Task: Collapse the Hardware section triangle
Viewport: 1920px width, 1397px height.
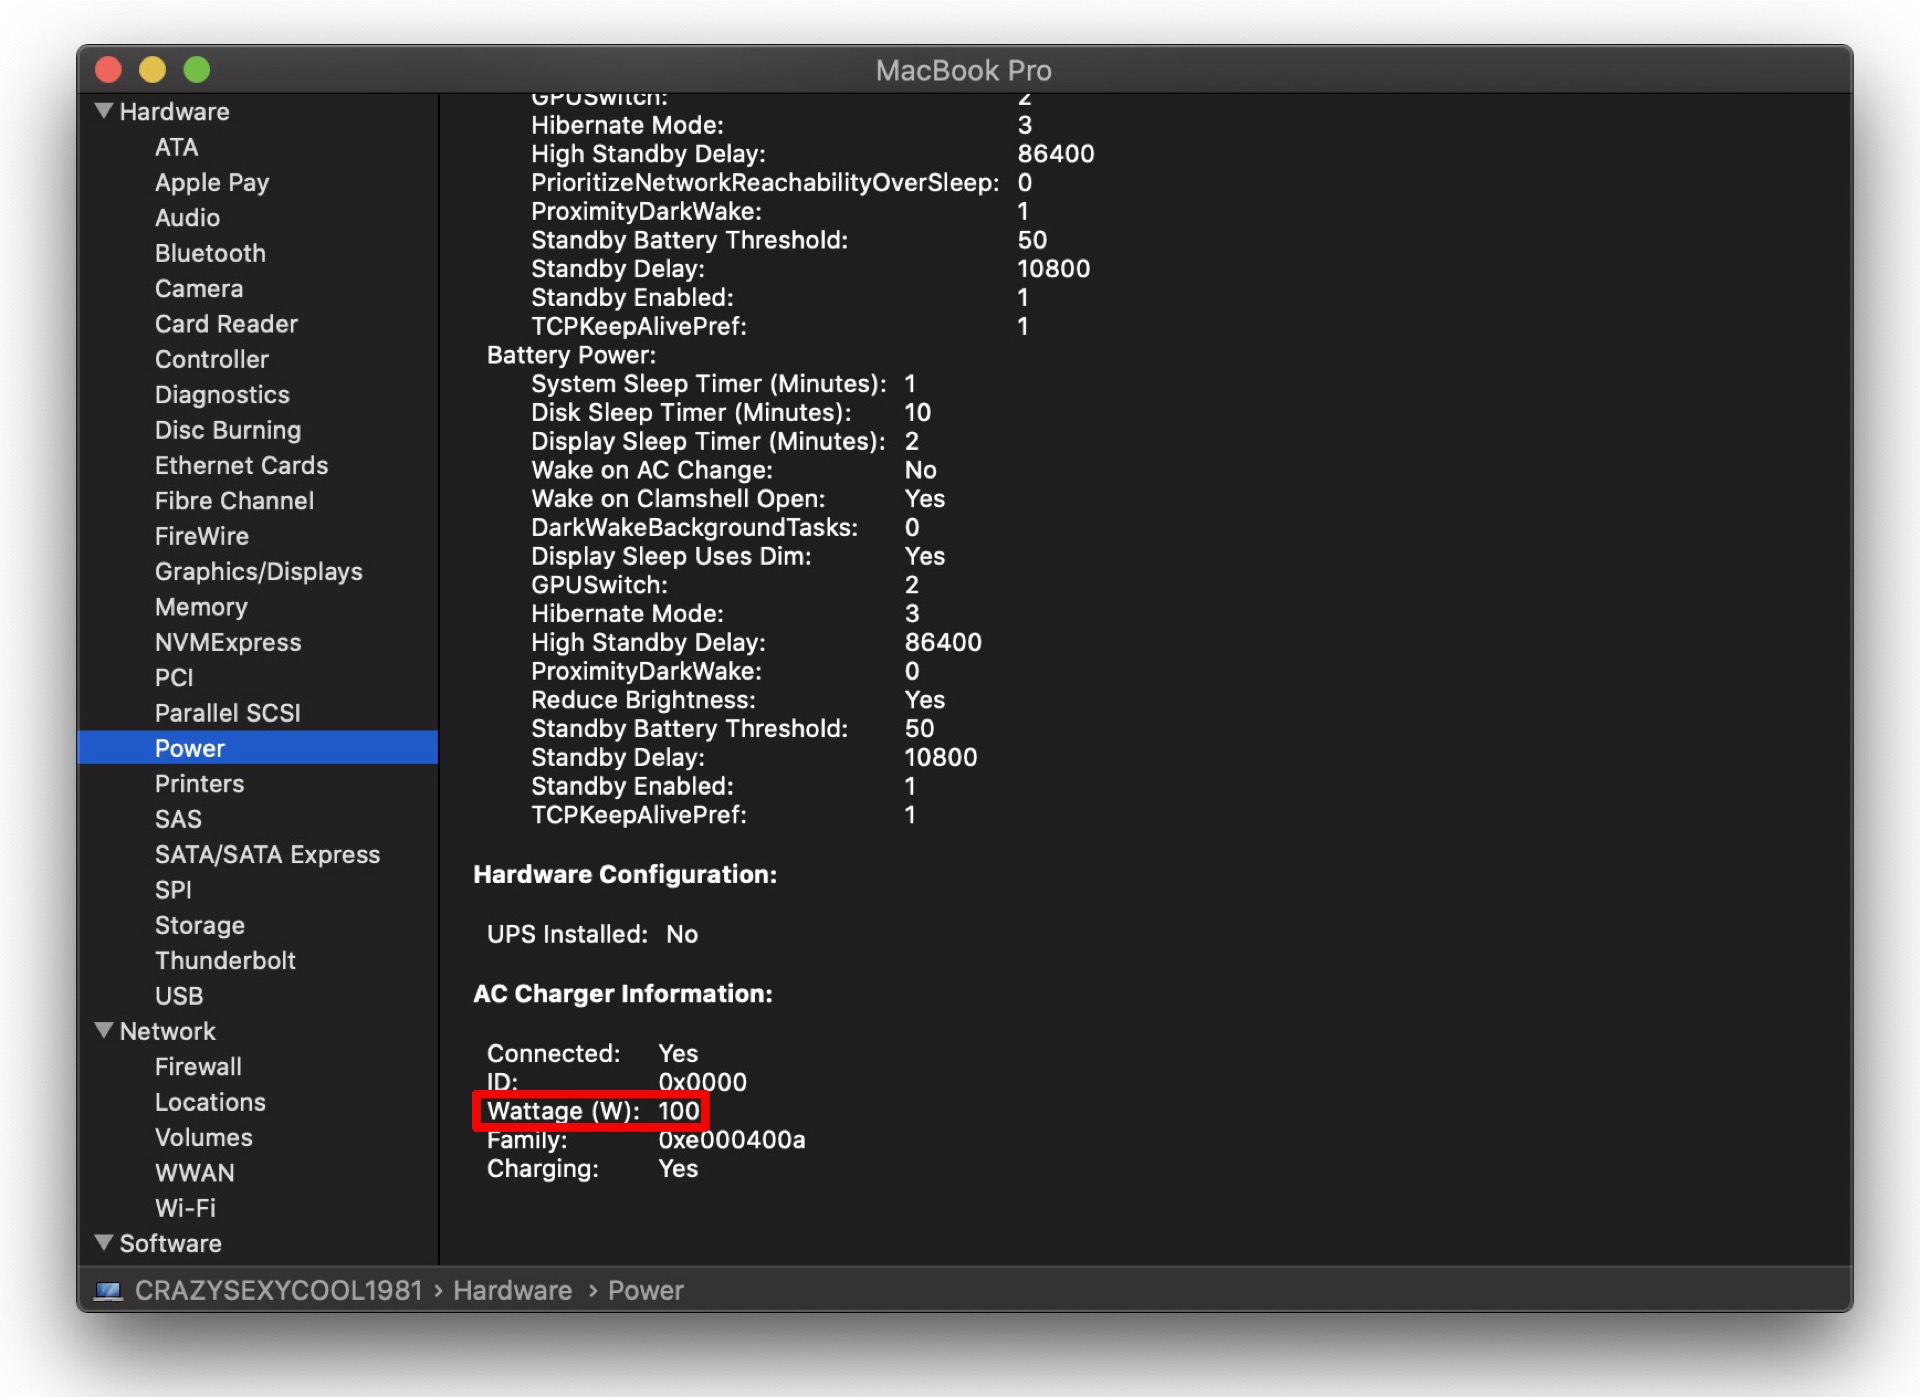Action: point(104,111)
